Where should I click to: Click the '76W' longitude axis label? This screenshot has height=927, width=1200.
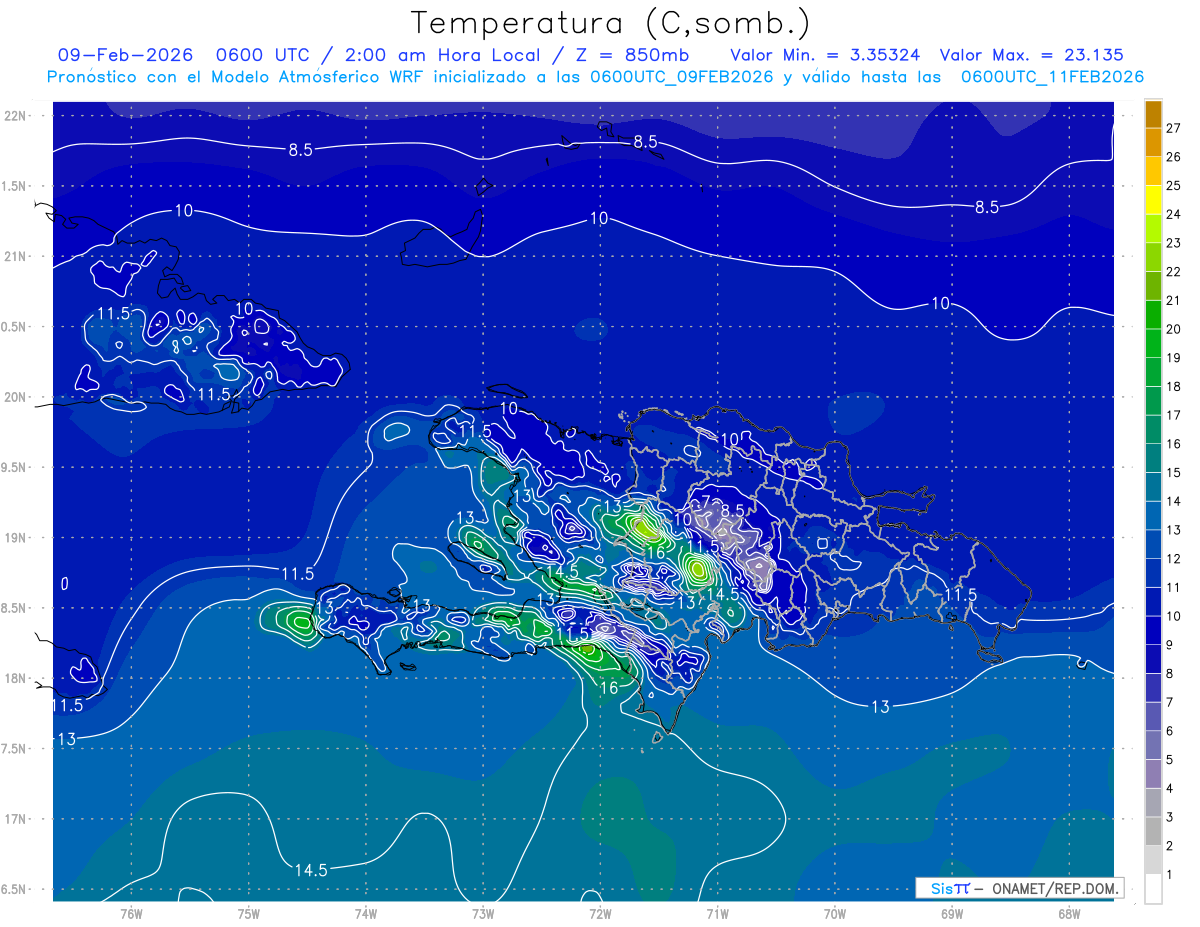(x=131, y=913)
